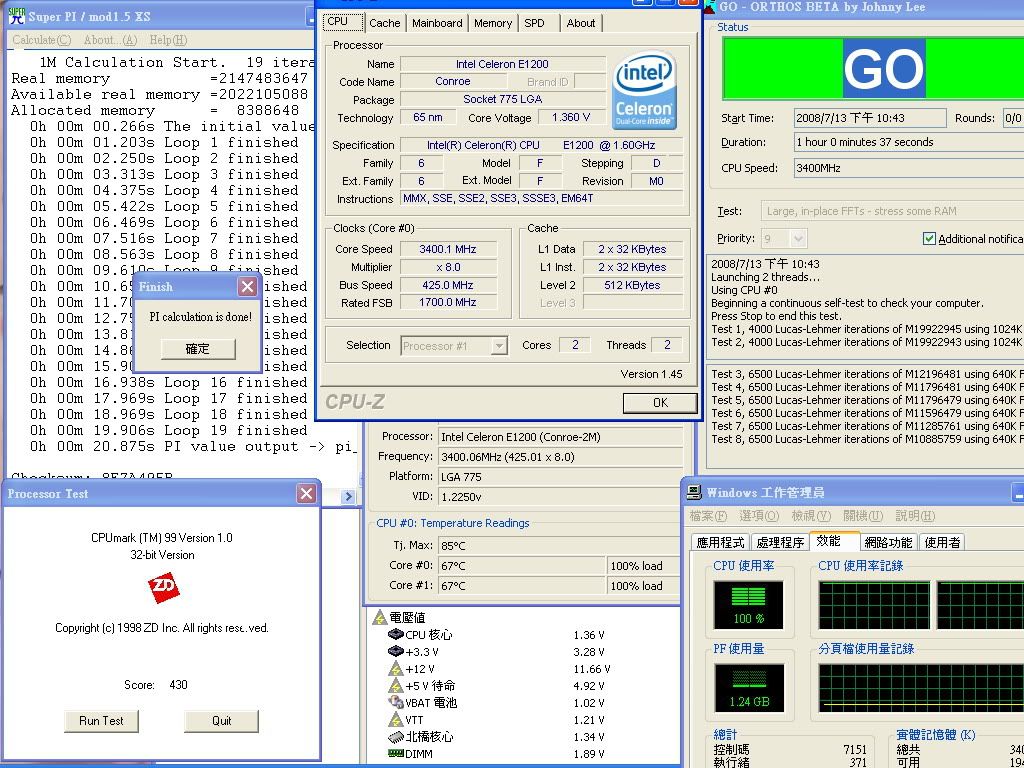1024x768 pixels.
Task: Switch to 應用程式 tab in Task Manager
Action: (720, 542)
